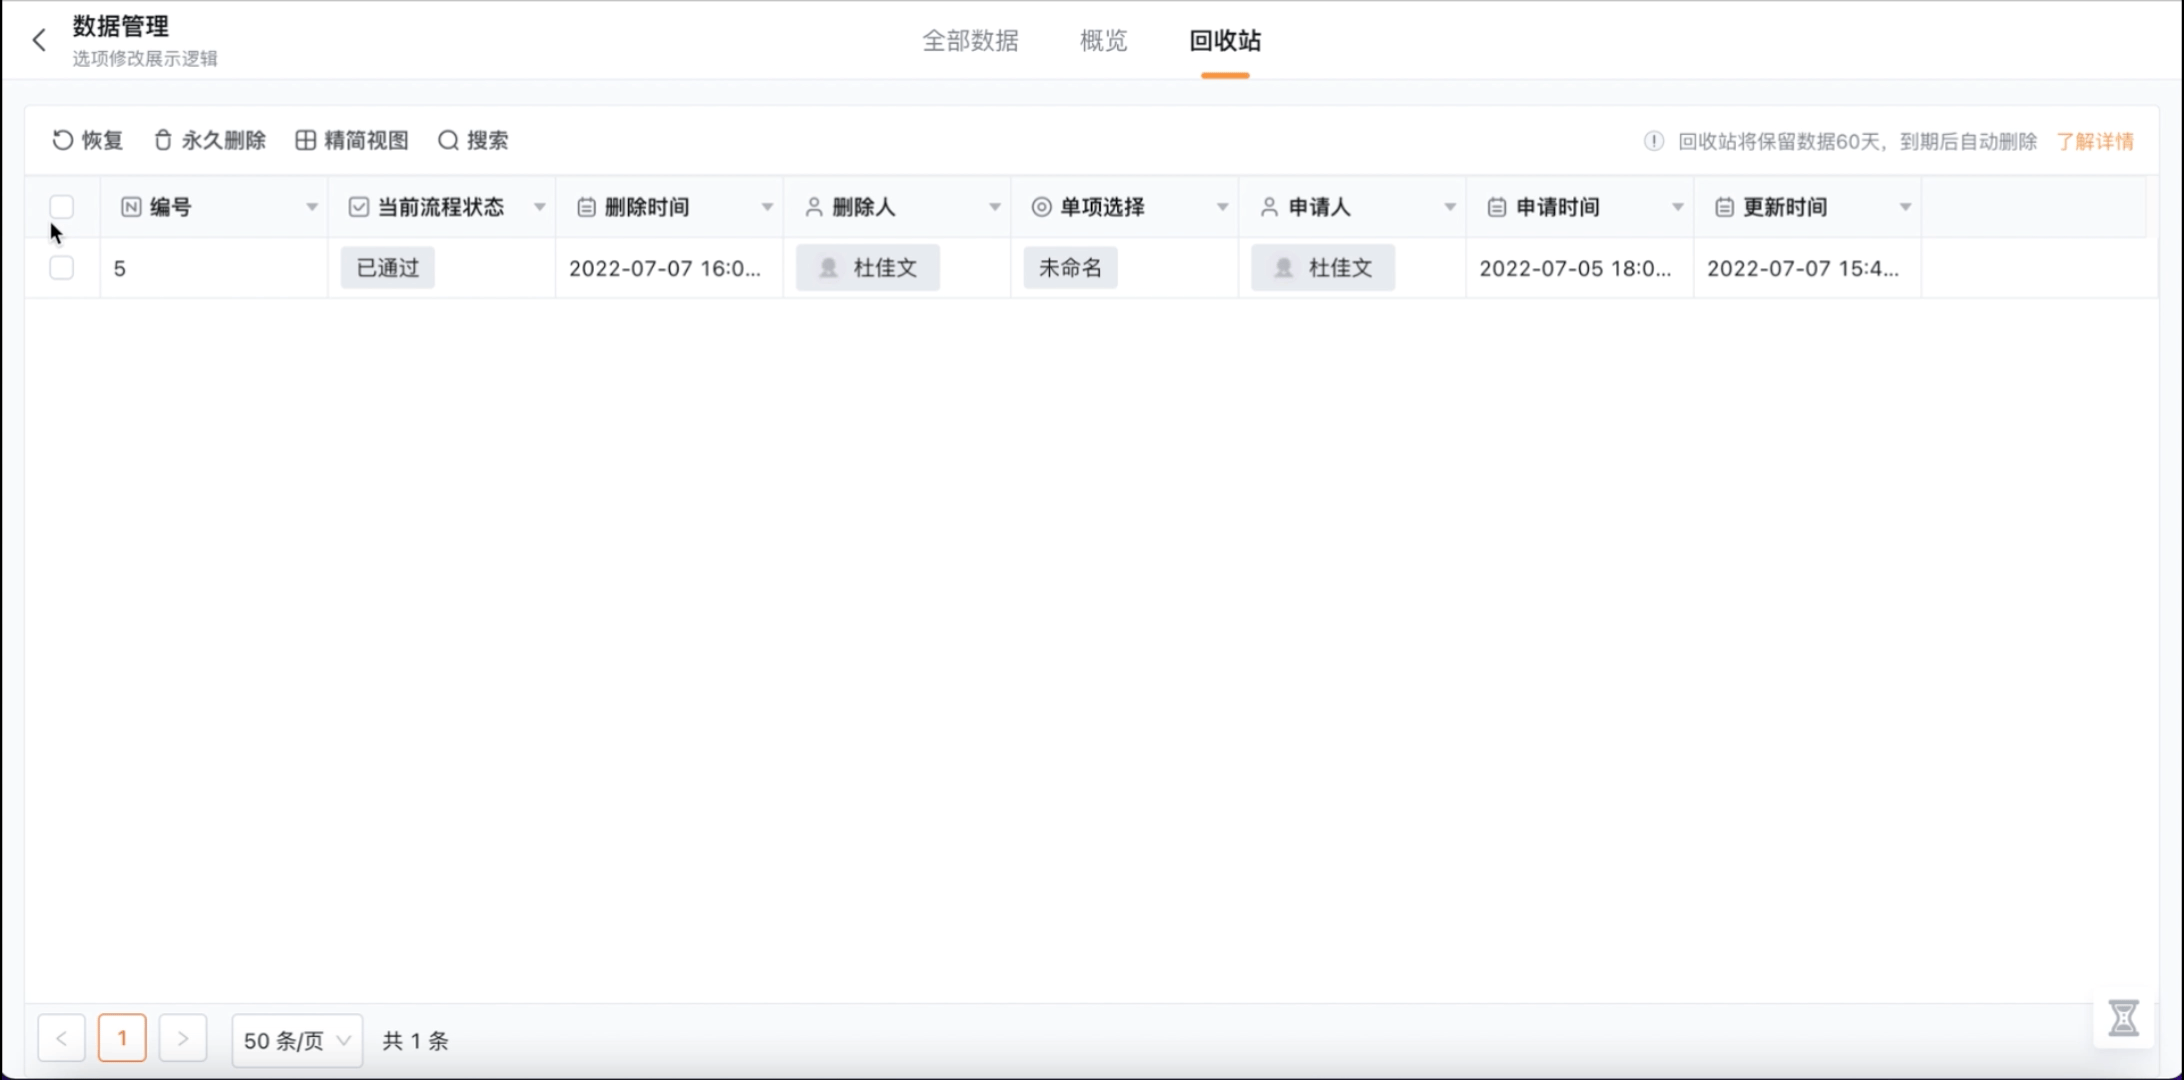Click the 删除时间 calendar icon
2184x1080 pixels.
point(587,207)
